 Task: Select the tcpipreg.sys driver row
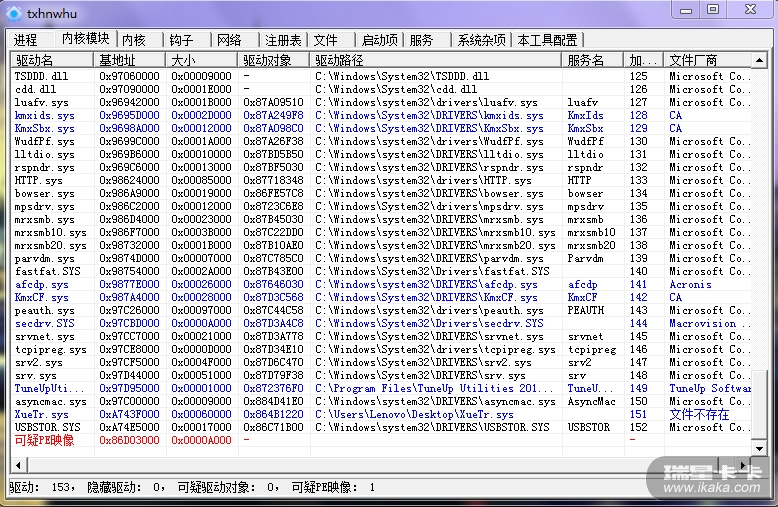[381, 349]
